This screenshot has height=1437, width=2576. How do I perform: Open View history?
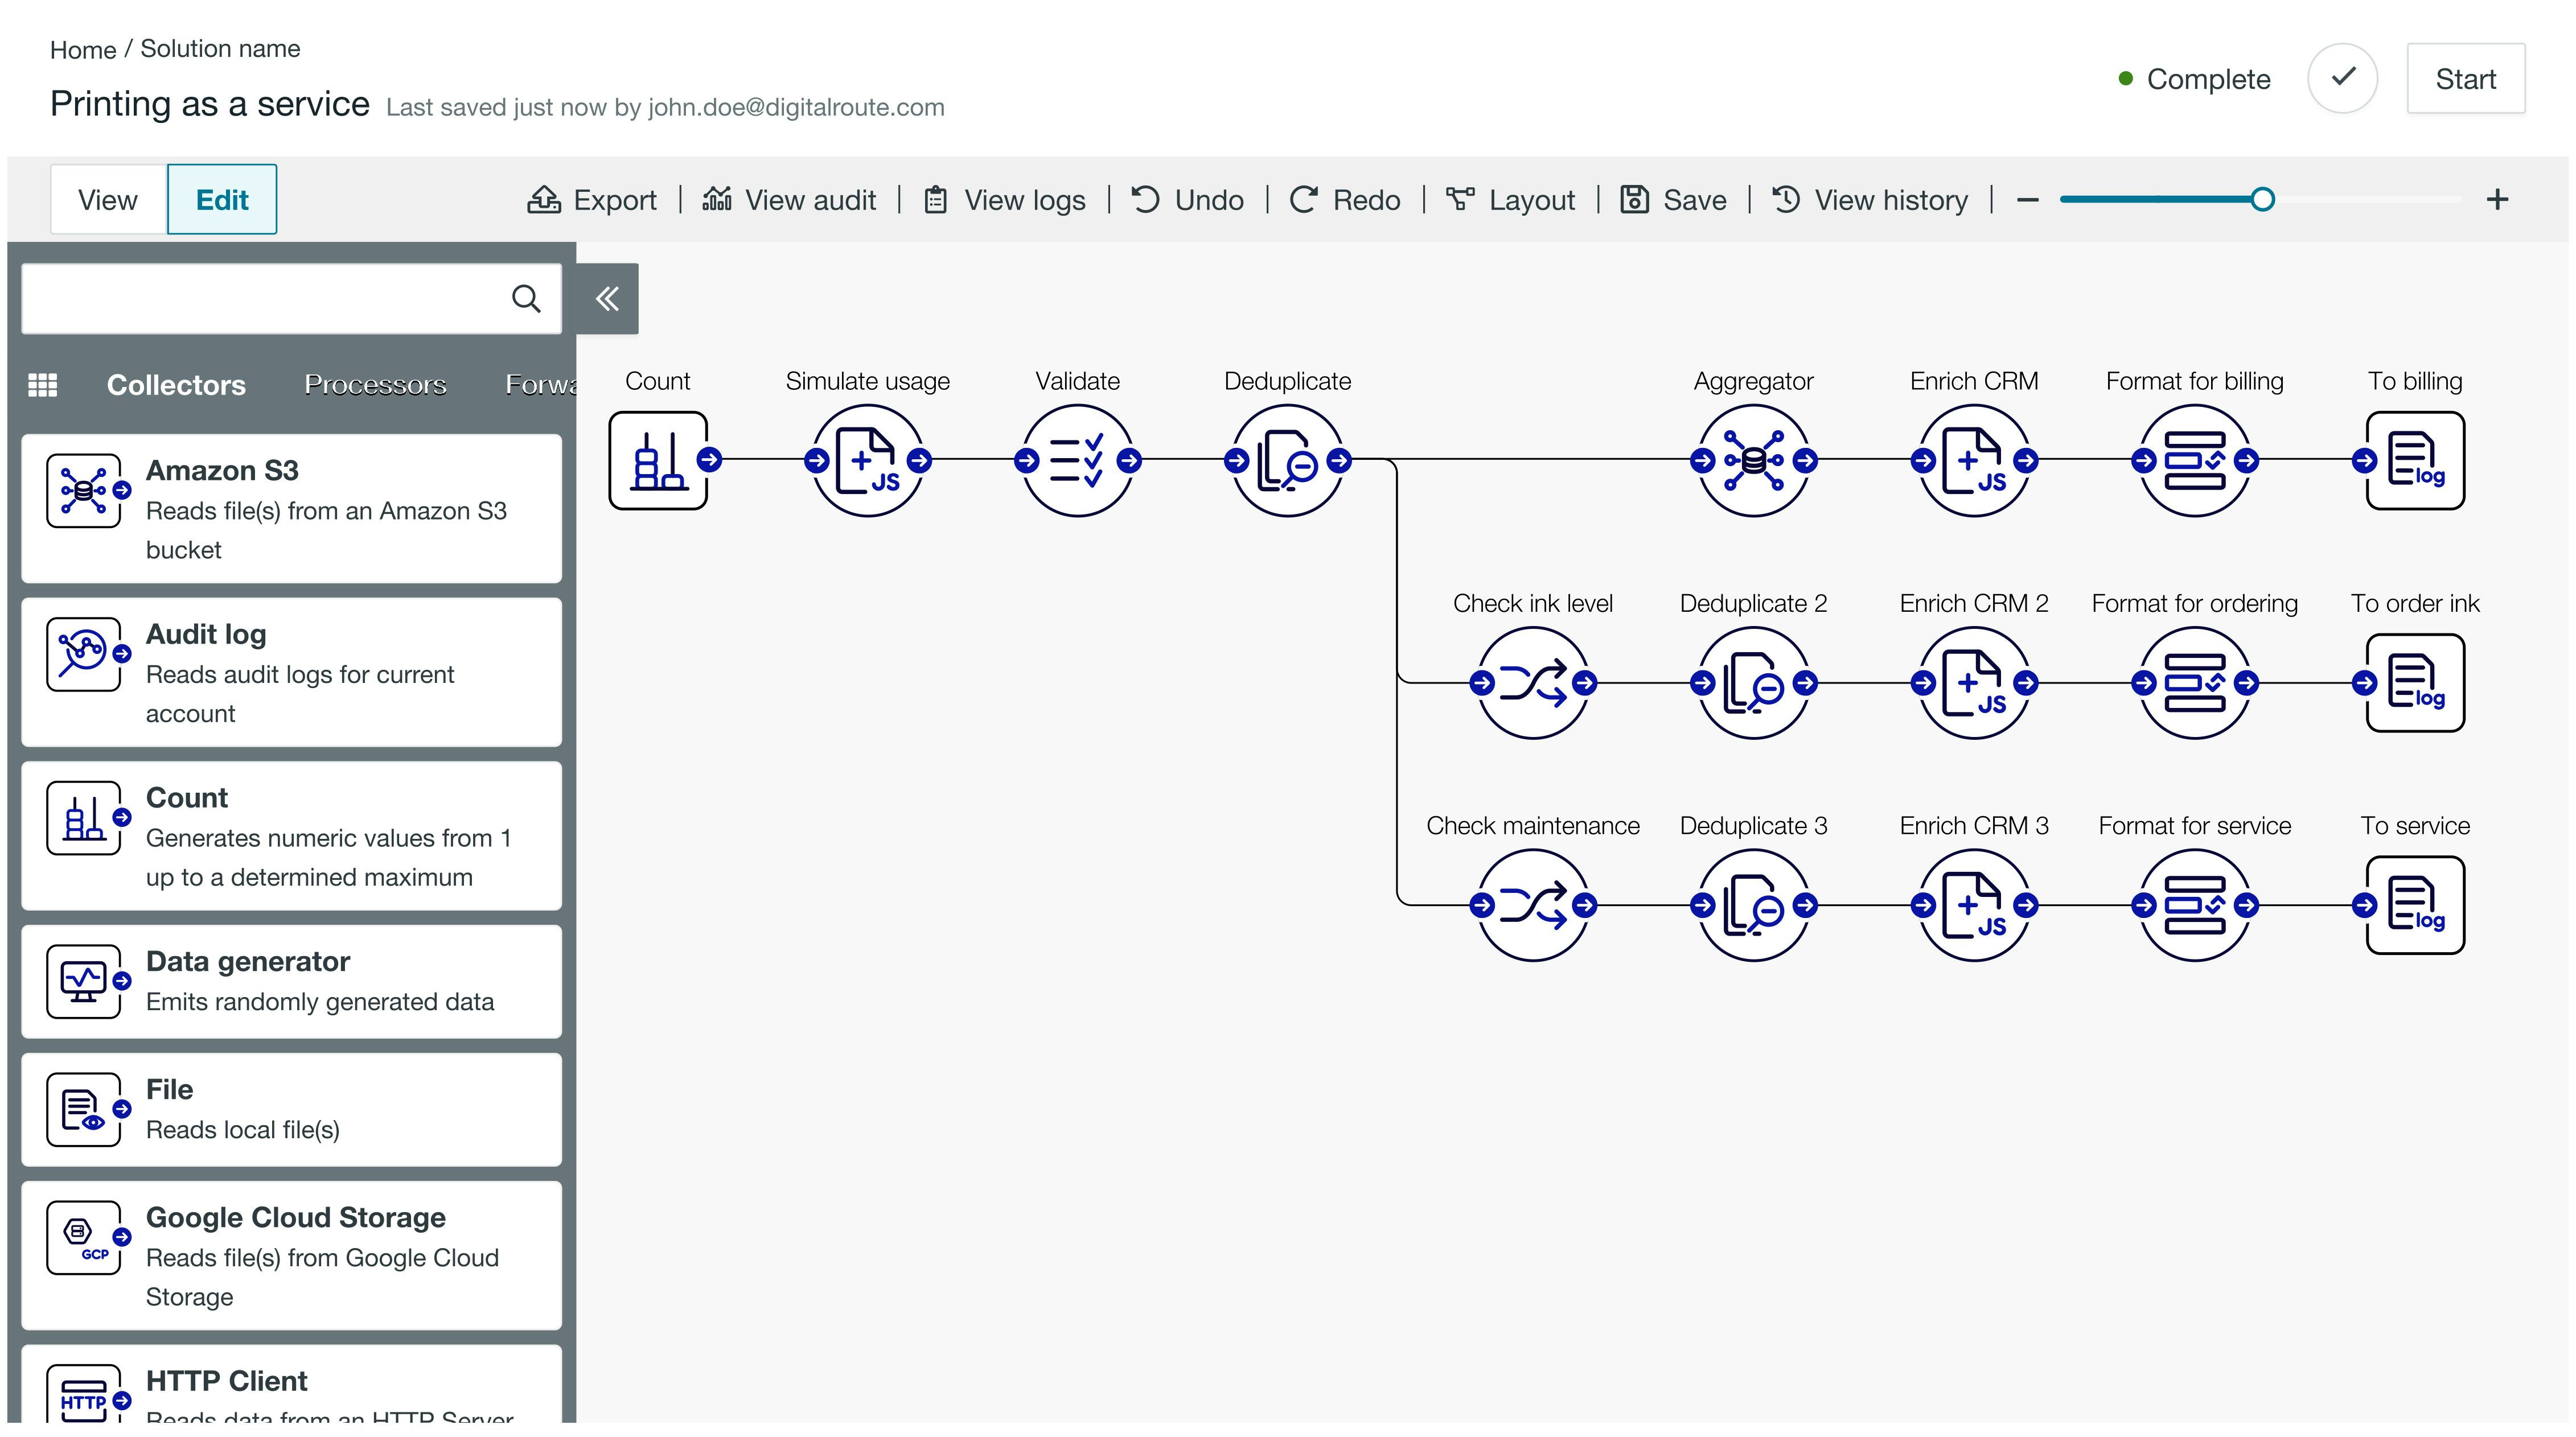[1870, 200]
